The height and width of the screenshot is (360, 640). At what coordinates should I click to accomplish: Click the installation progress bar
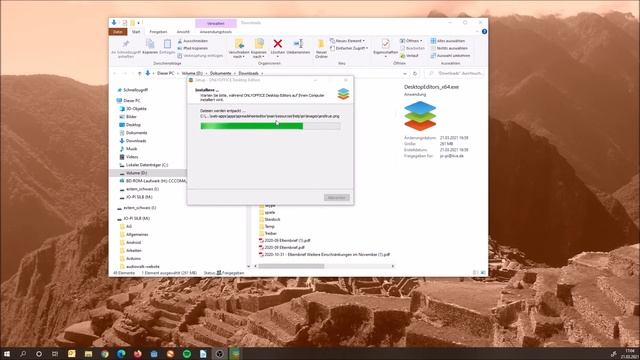pos(270,126)
